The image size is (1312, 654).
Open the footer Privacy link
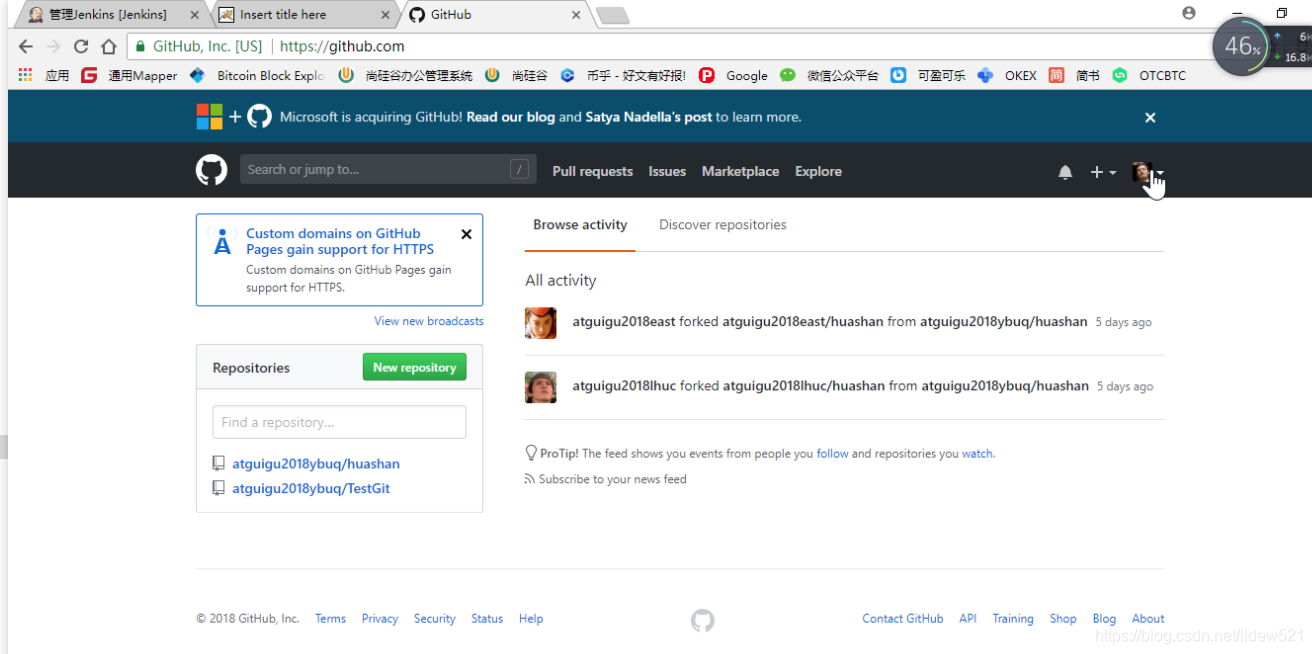click(380, 618)
